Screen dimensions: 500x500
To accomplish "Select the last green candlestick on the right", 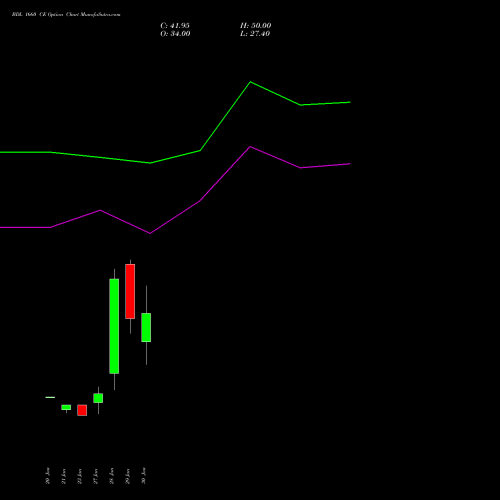I will 146,327.
